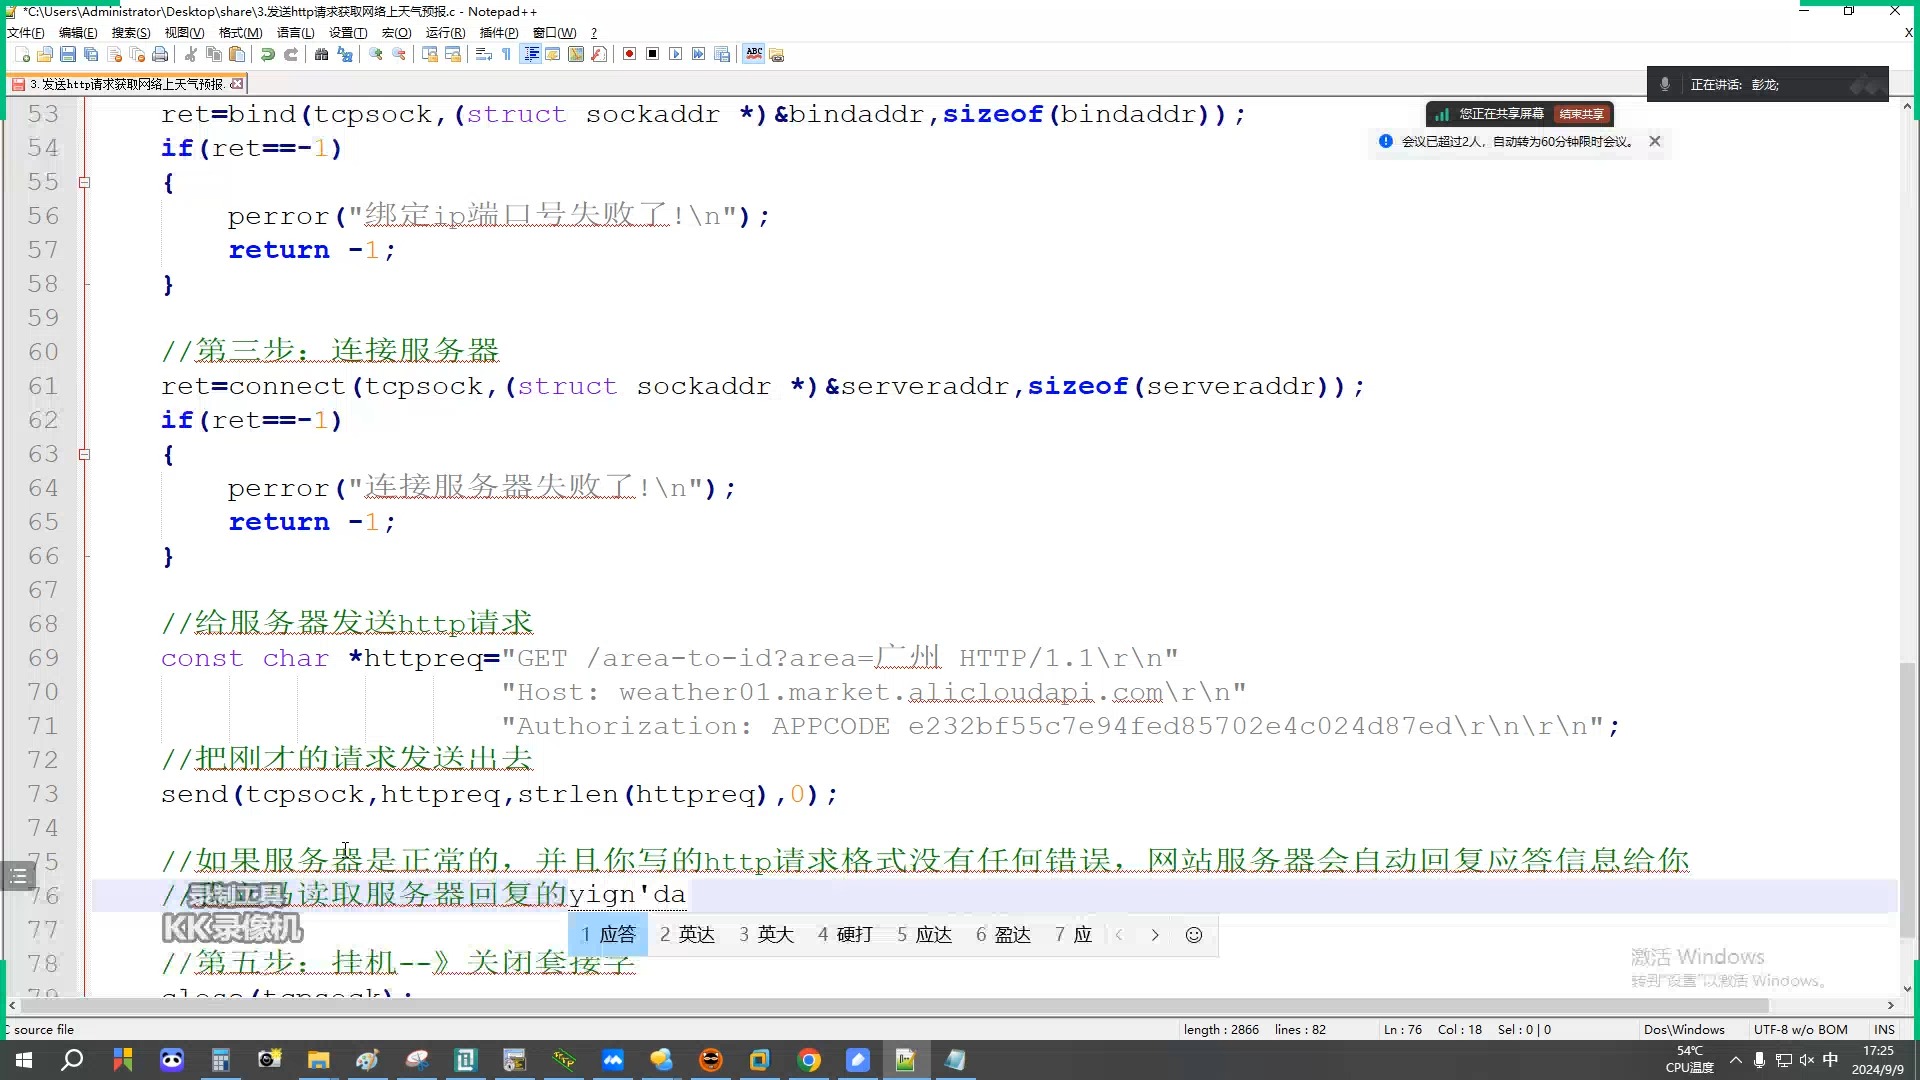Open Windows taskbar search
This screenshot has width=1920, height=1080.
click(72, 1060)
